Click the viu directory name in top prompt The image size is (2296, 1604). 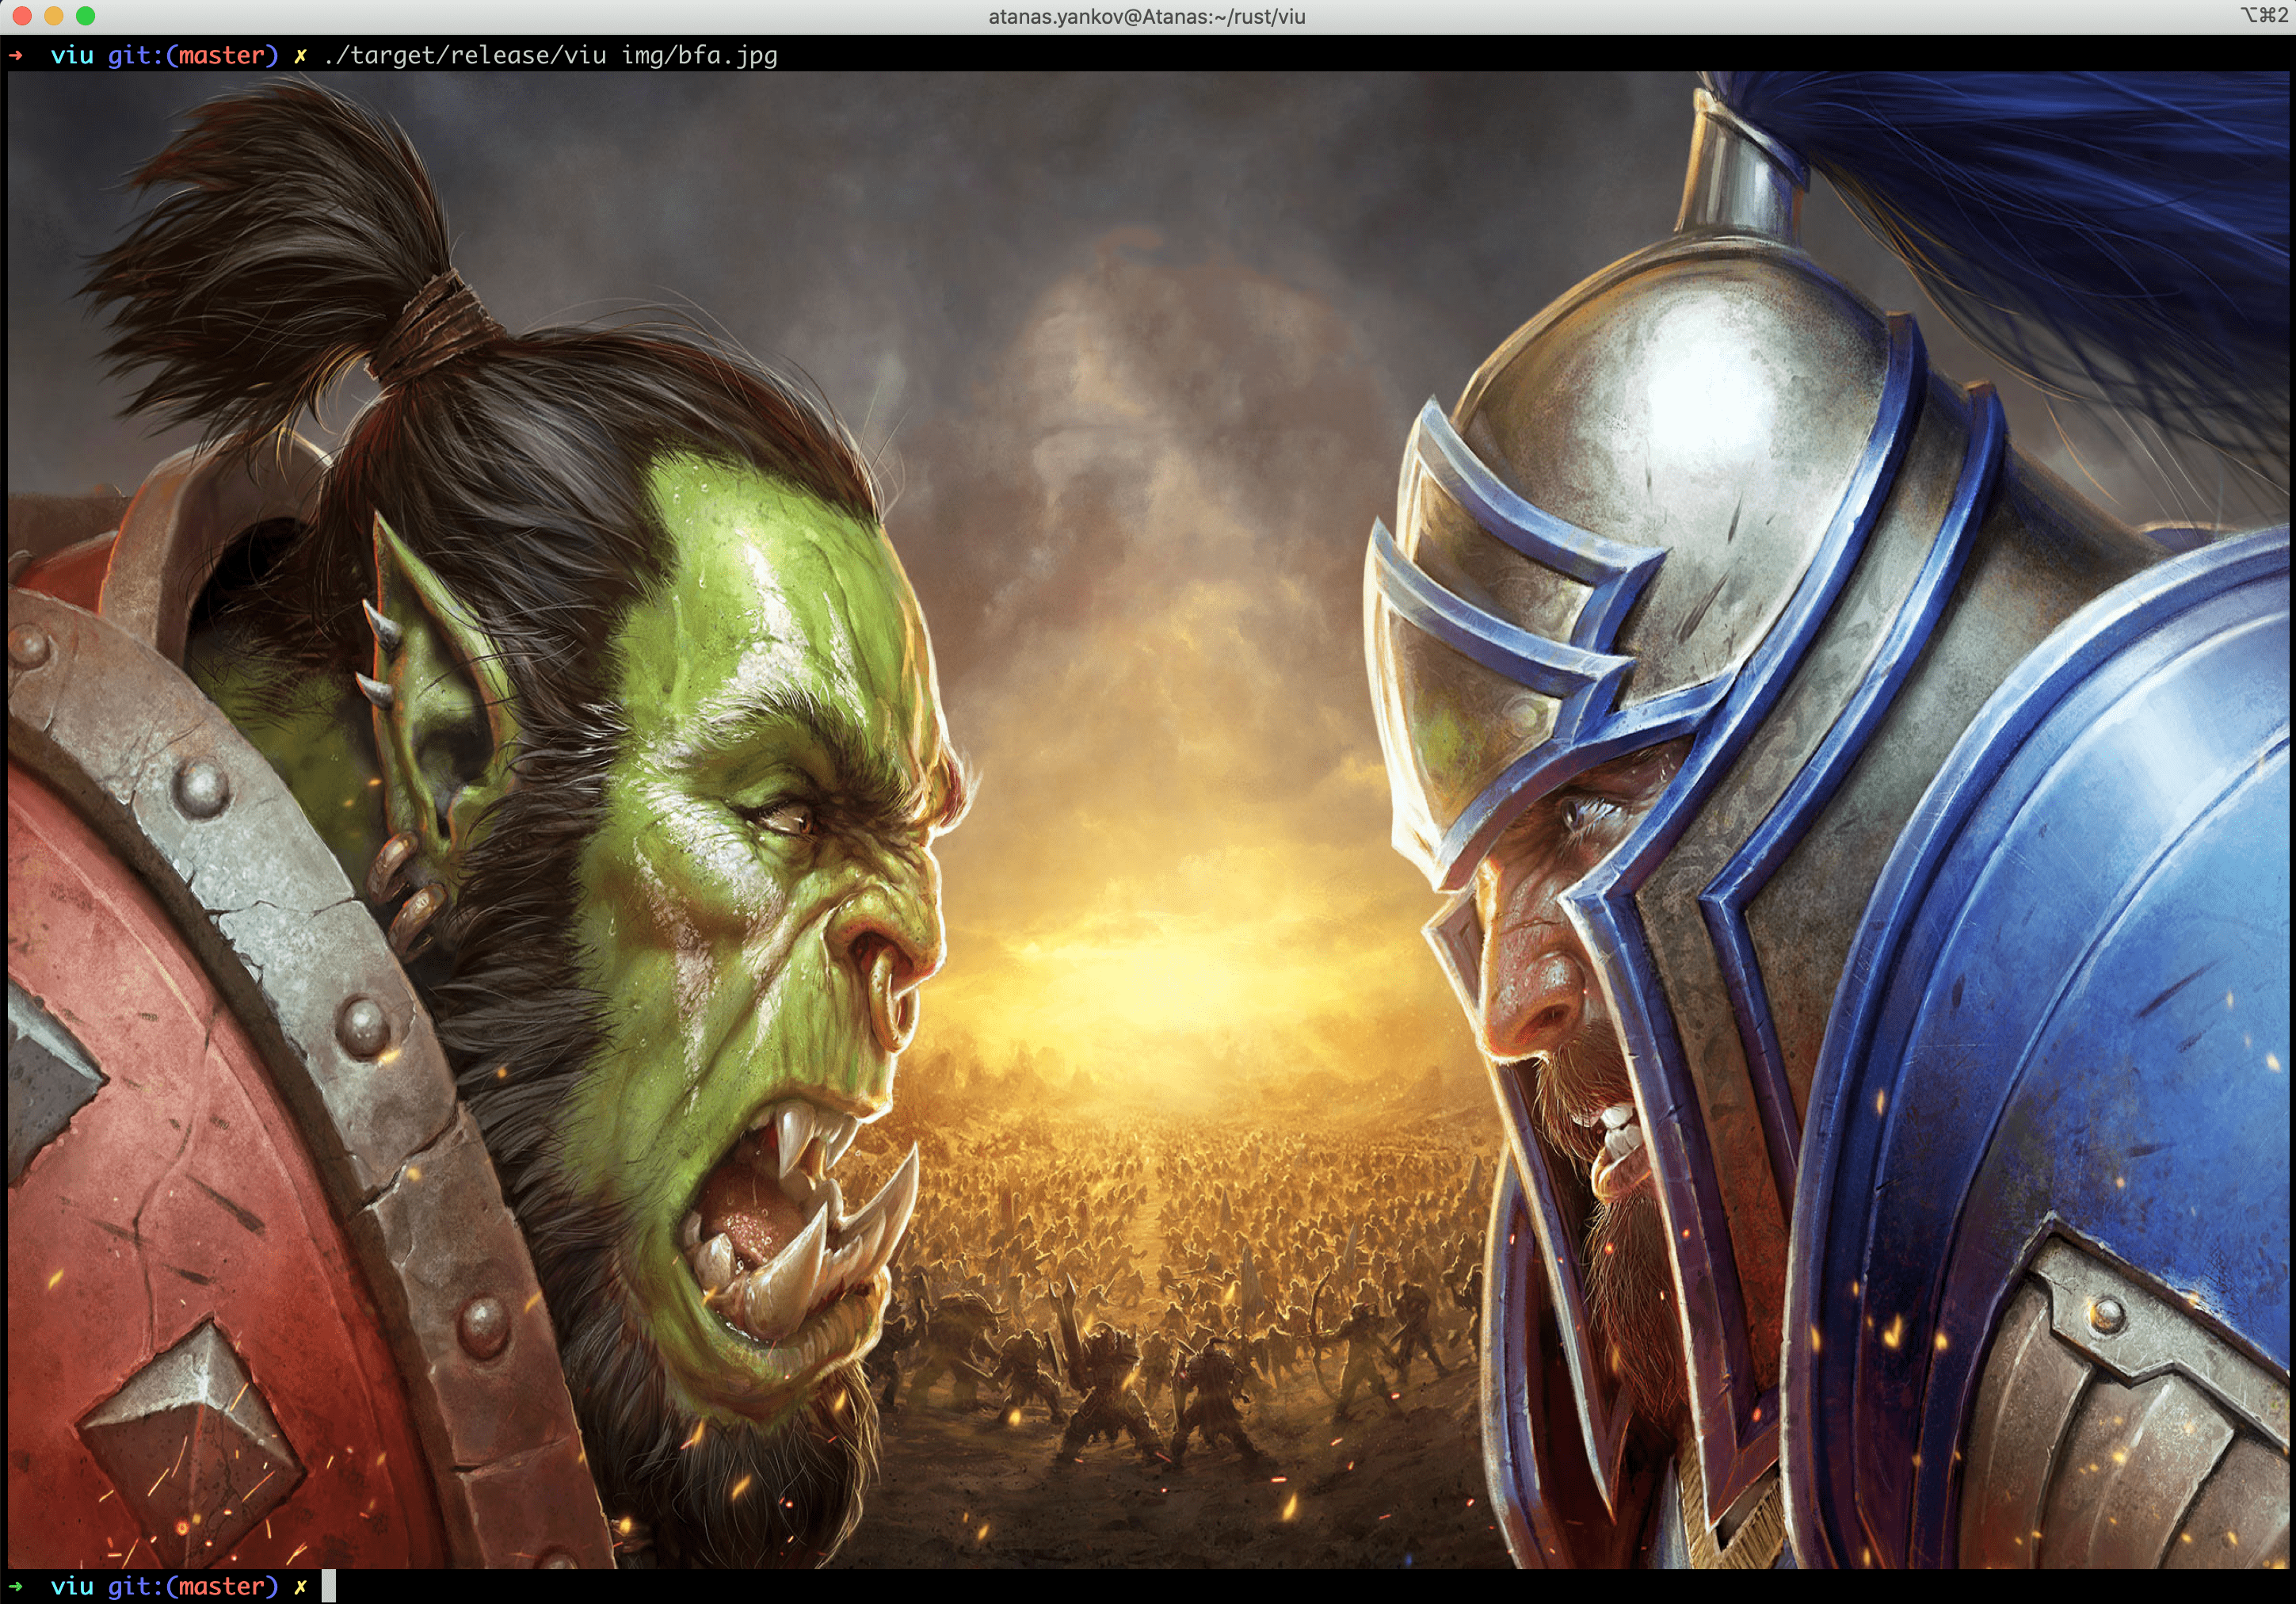tap(72, 56)
